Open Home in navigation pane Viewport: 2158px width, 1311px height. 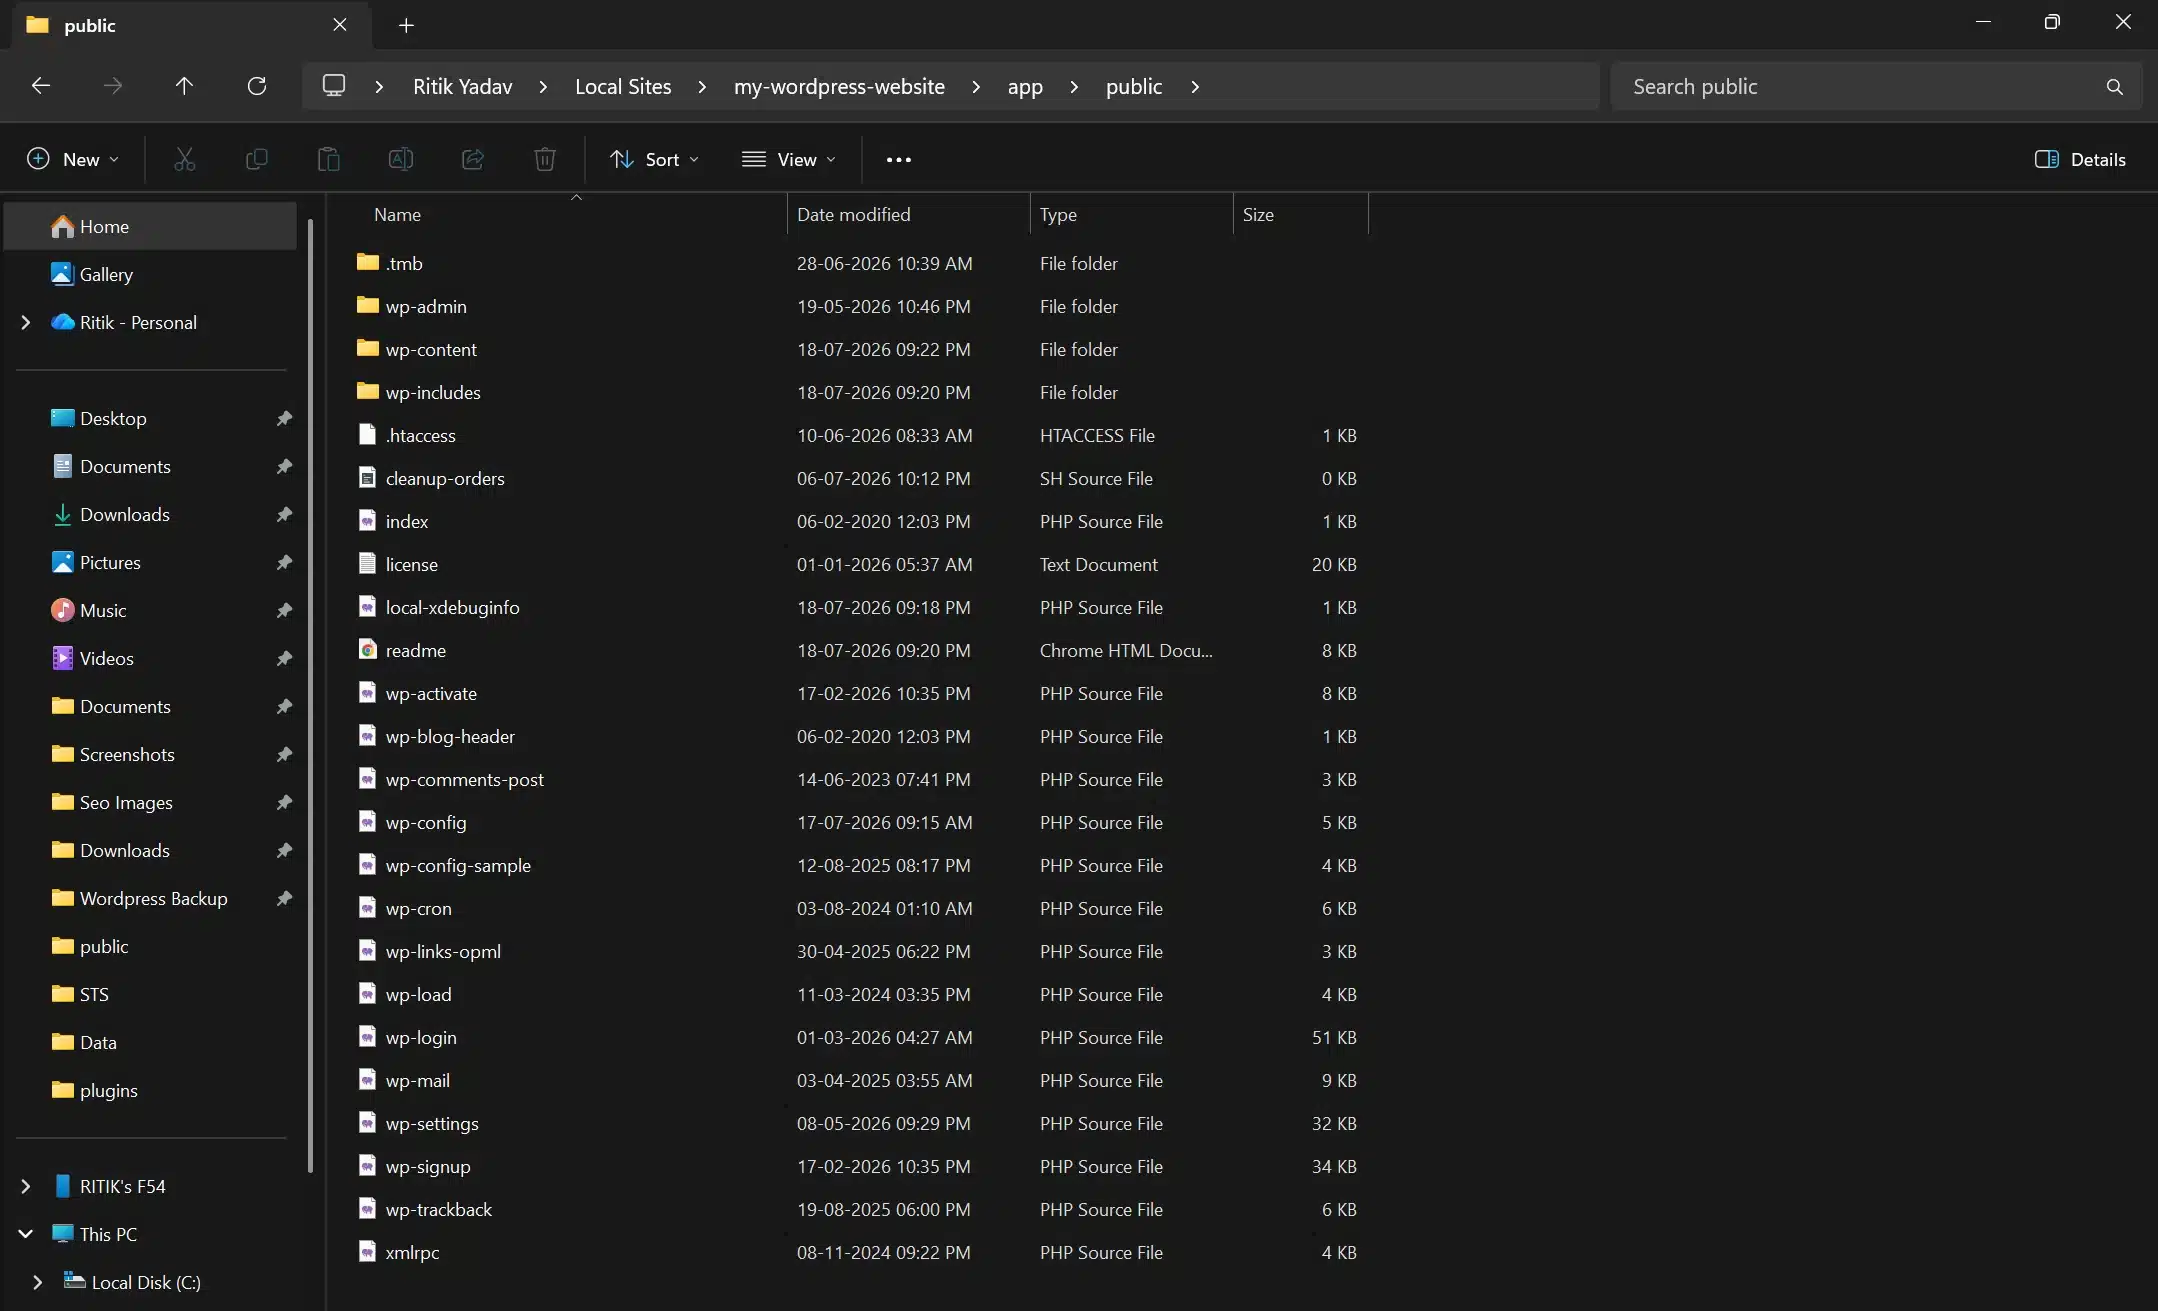pyautogui.click(x=150, y=226)
